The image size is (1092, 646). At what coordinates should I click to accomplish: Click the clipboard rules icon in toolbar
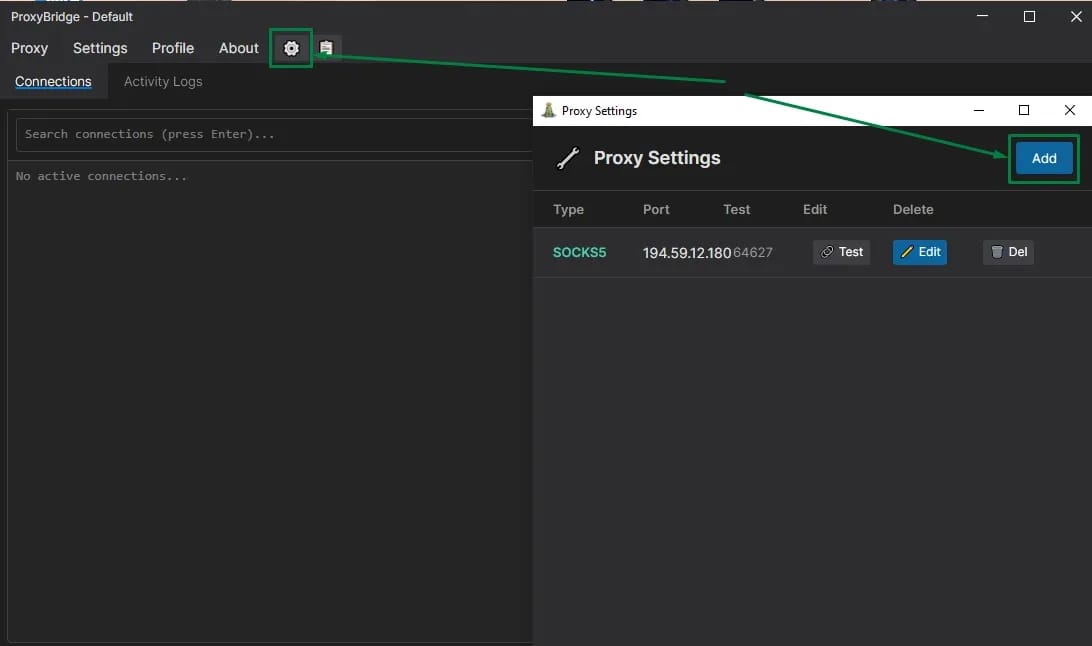pyautogui.click(x=326, y=47)
